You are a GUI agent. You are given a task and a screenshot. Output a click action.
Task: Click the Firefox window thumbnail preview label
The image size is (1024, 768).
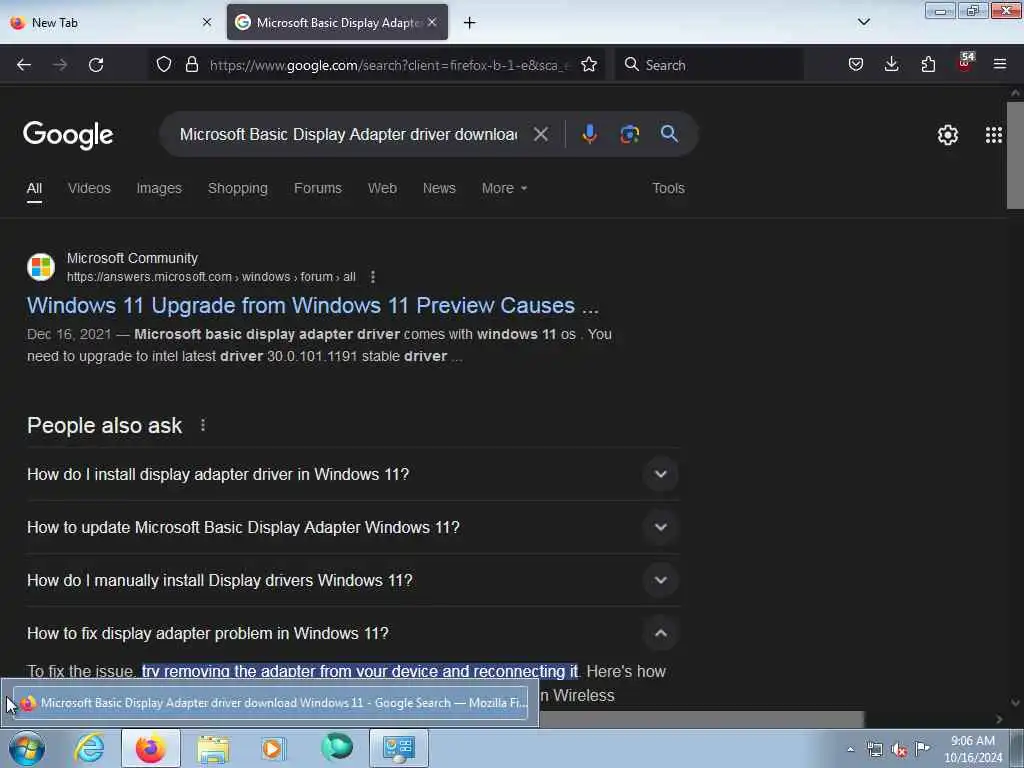270,703
